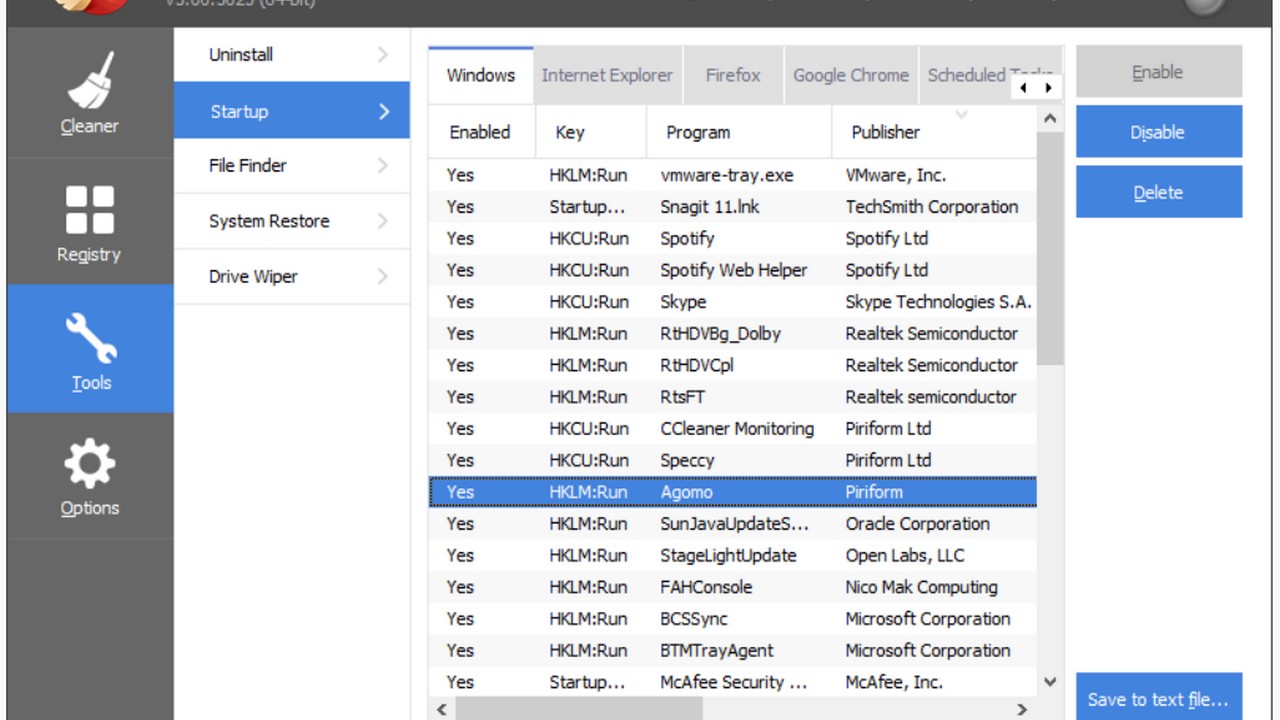The height and width of the screenshot is (720, 1280).
Task: Click the vertical scrollbar thumb
Action: pos(1050,248)
